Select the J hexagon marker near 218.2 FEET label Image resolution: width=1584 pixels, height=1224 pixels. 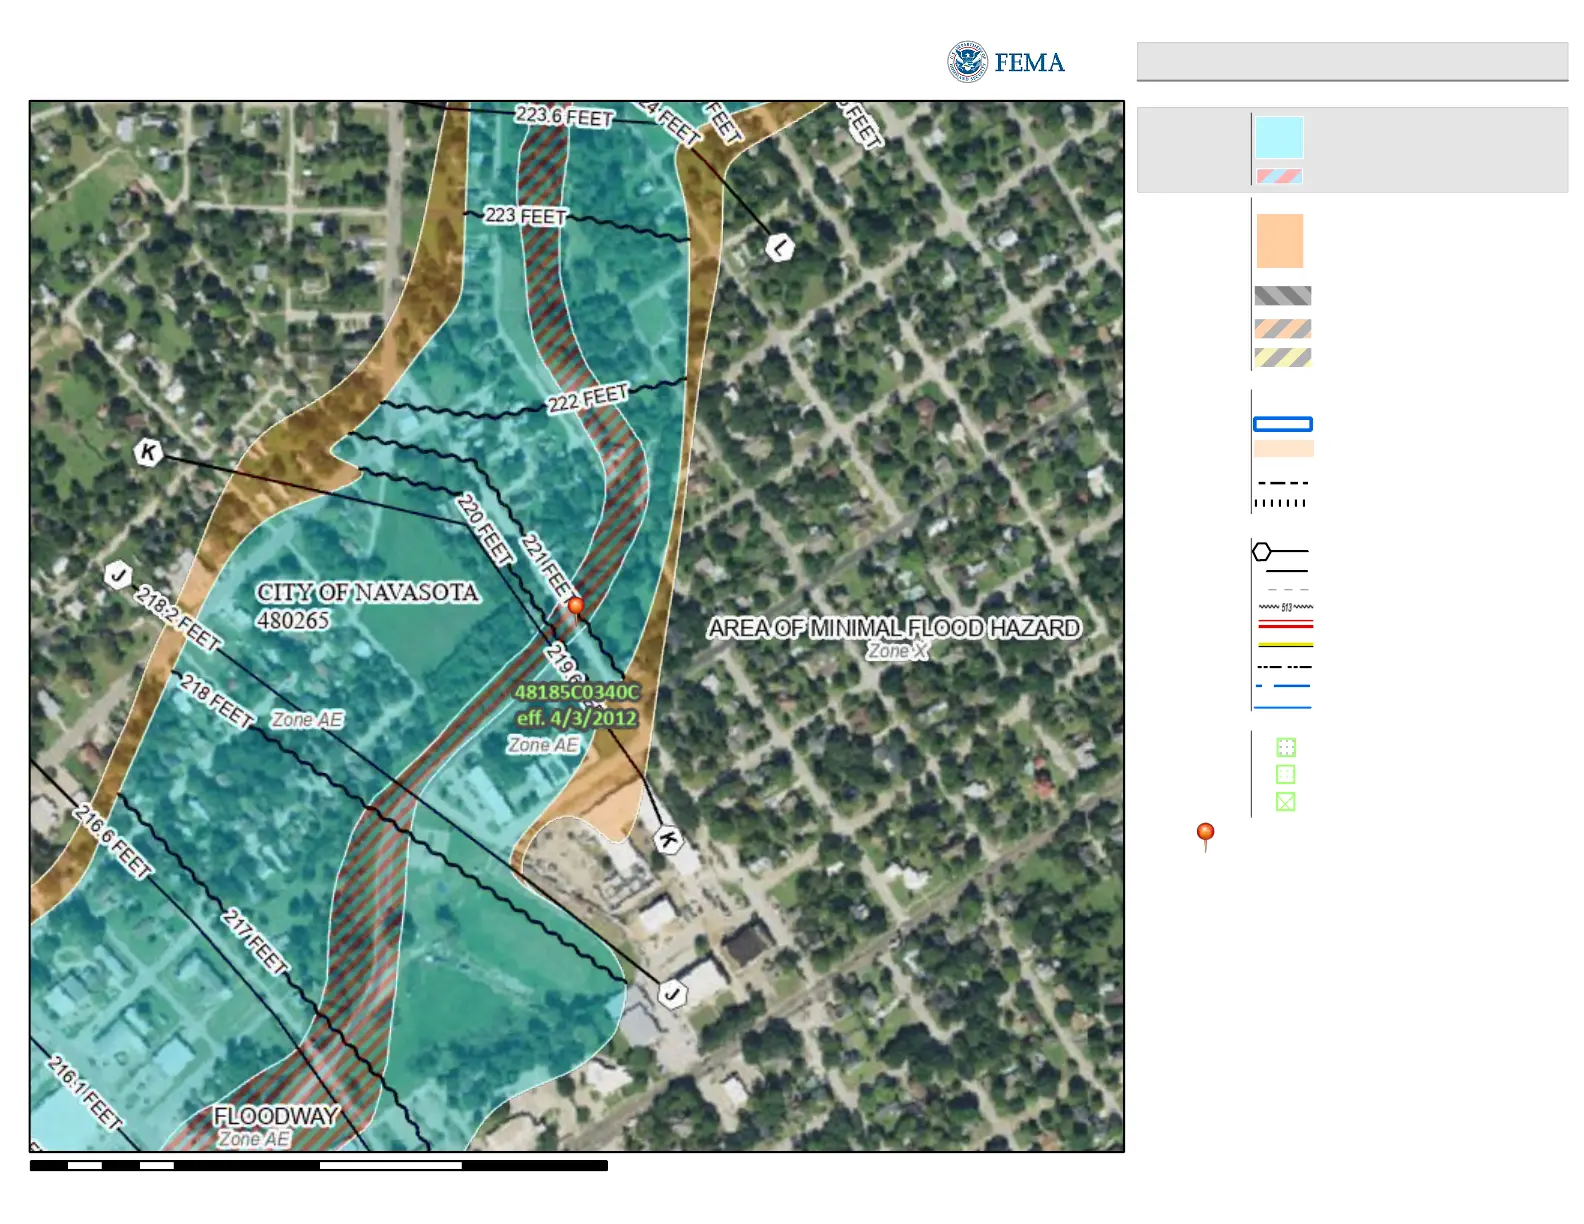[118, 575]
